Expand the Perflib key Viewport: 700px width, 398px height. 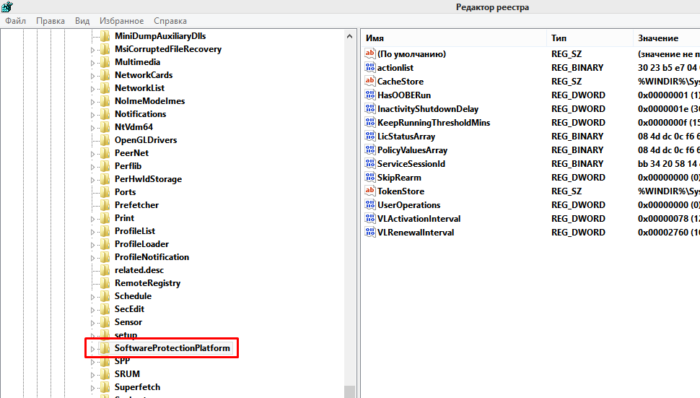(x=93, y=167)
